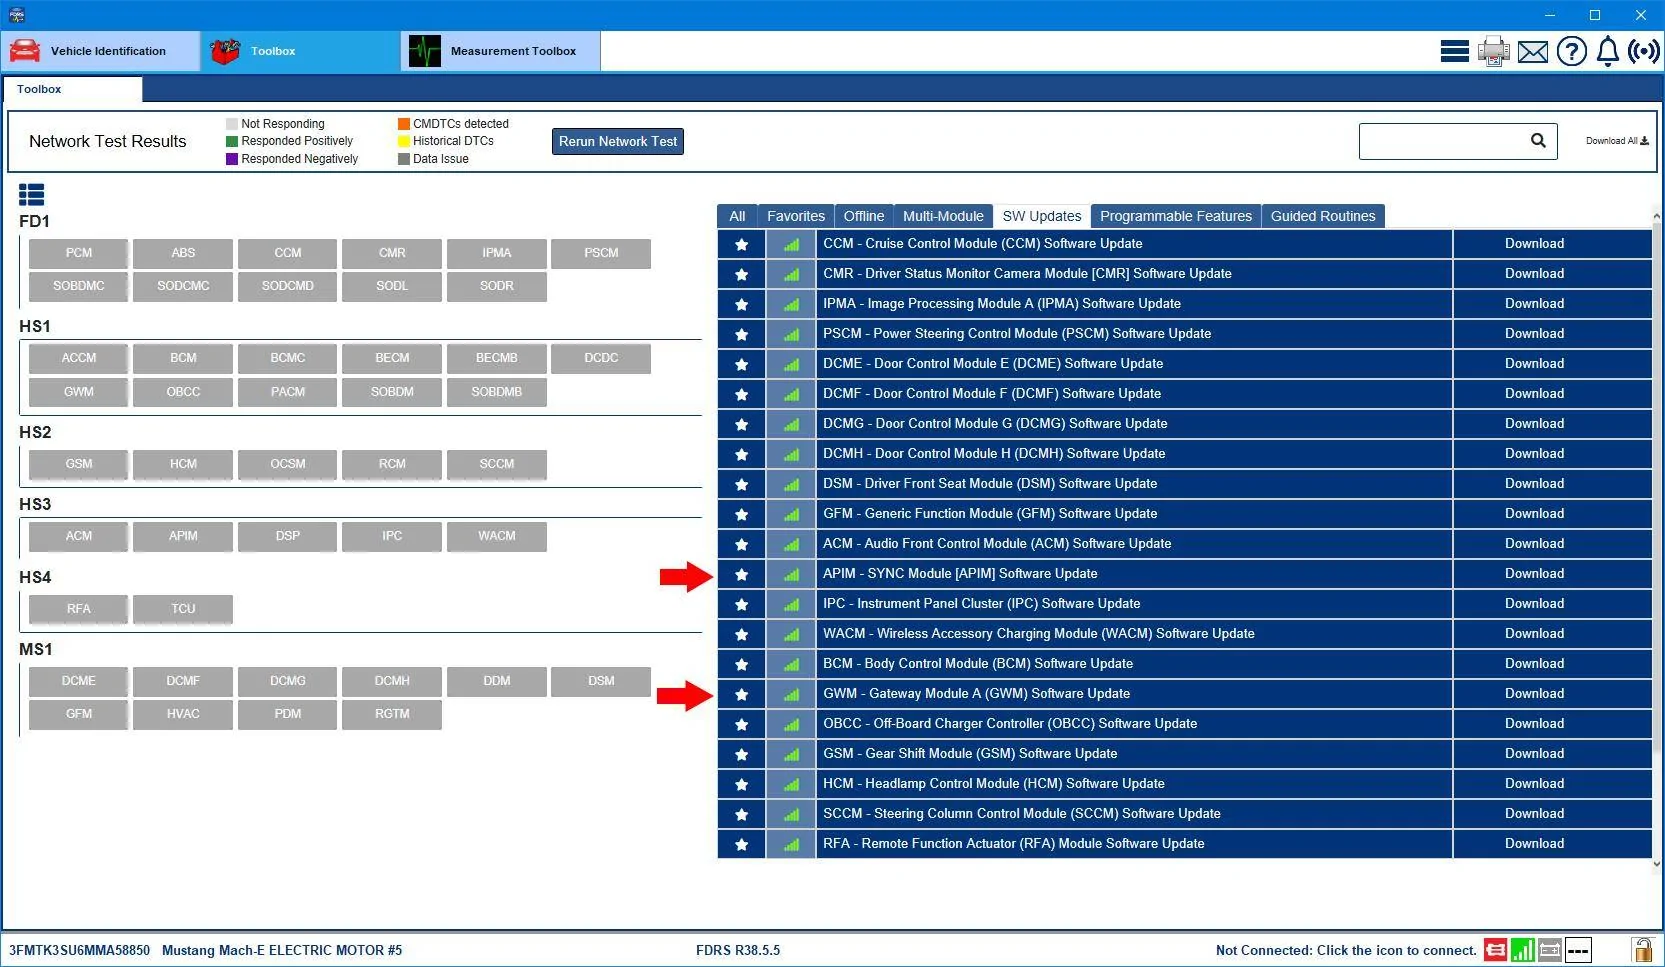Download the BCM Body Control Module update

tap(1534, 664)
